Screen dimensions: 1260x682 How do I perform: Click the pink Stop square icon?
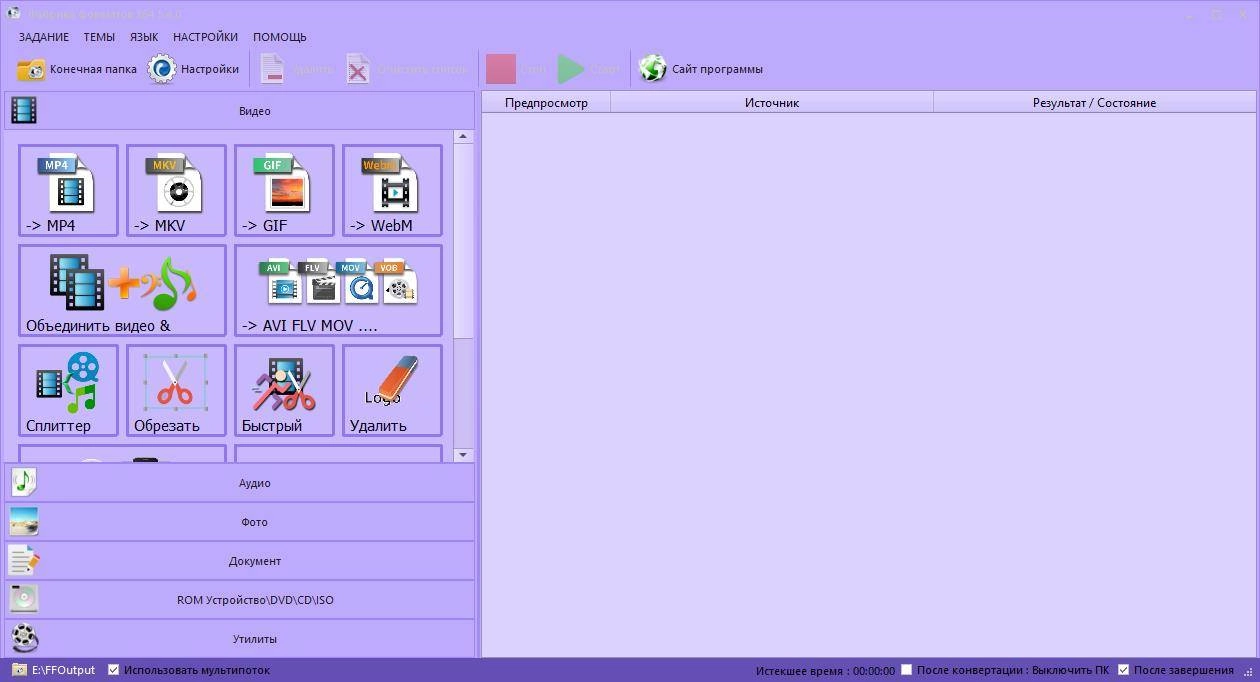(x=501, y=69)
